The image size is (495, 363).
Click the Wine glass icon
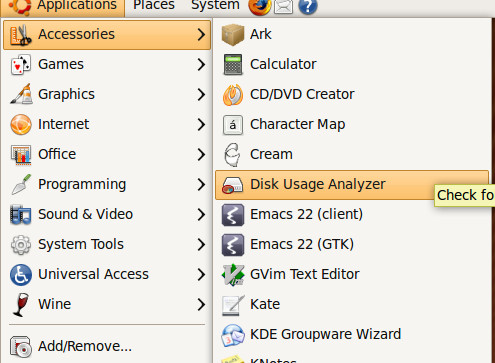tap(21, 304)
